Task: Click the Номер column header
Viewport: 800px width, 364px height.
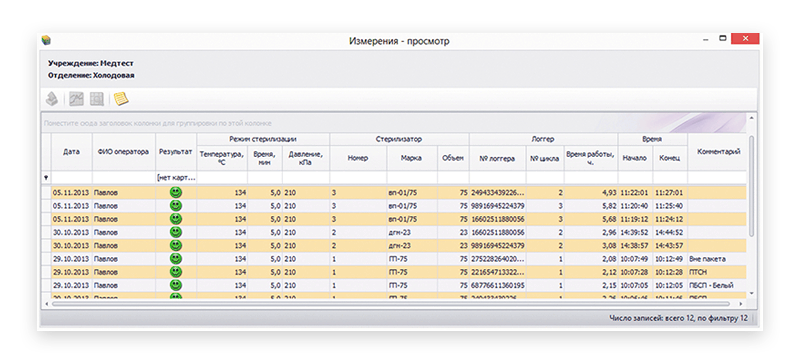Action: [x=358, y=158]
